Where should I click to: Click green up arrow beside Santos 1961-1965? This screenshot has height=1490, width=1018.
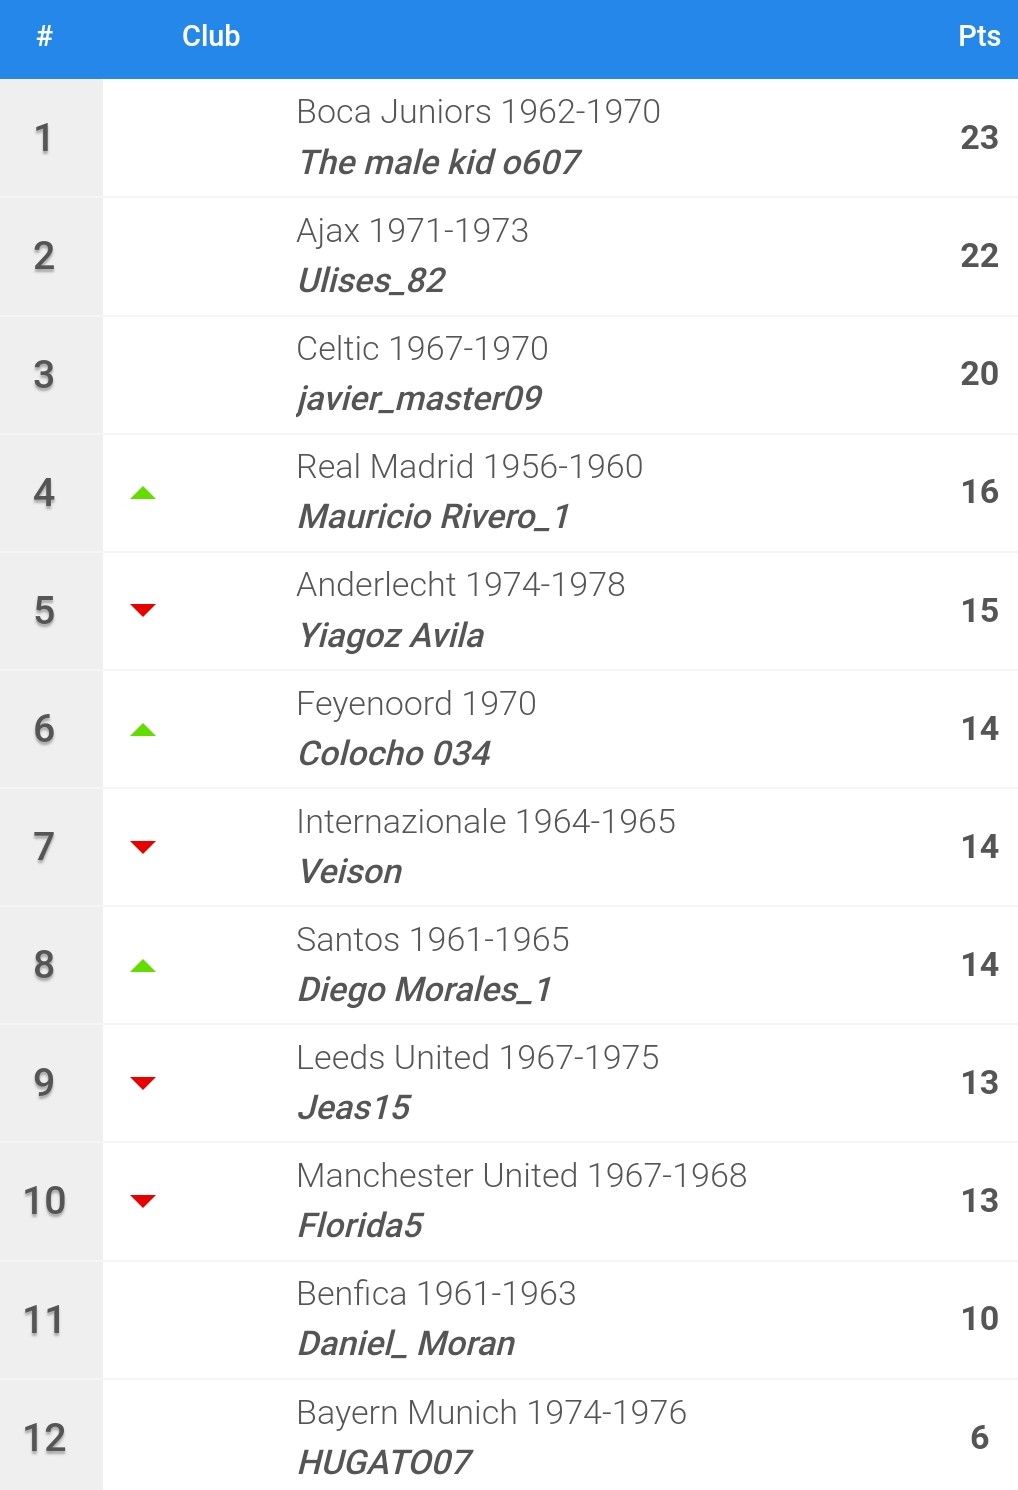point(143,966)
